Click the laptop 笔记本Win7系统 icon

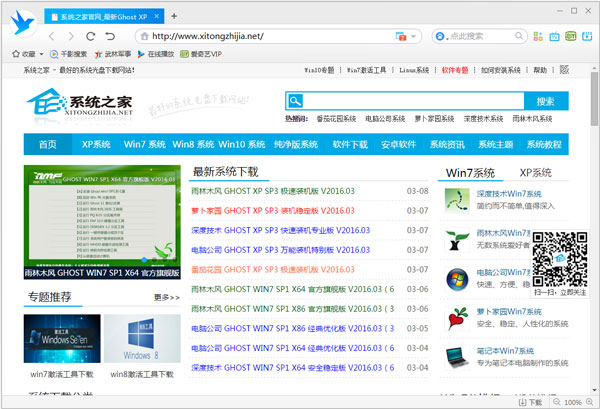[457, 357]
